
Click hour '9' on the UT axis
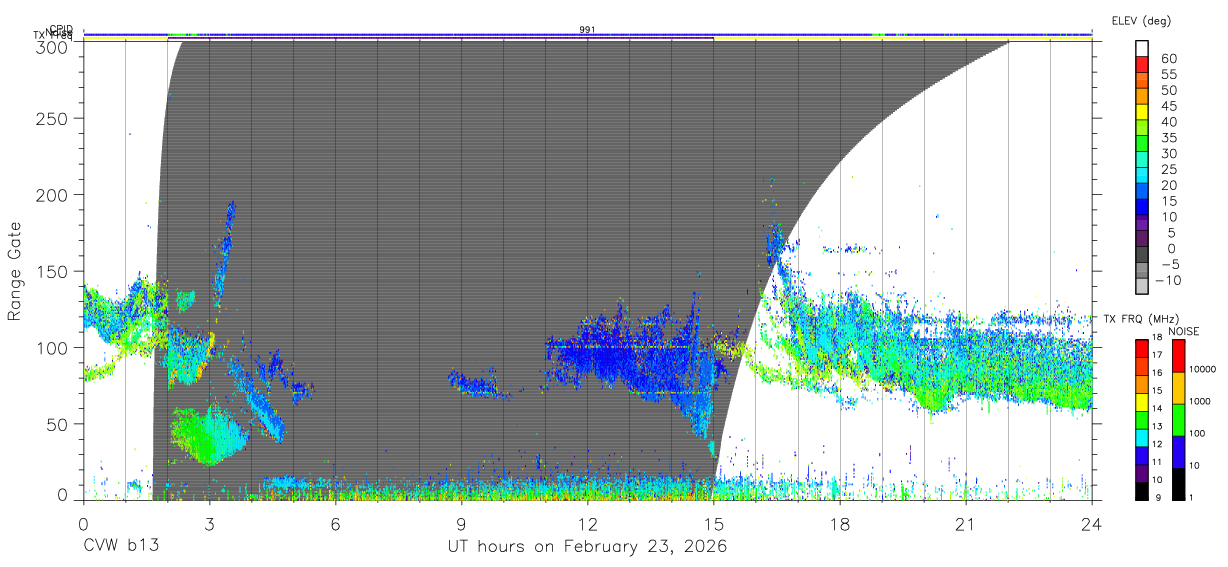pyautogui.click(x=461, y=523)
